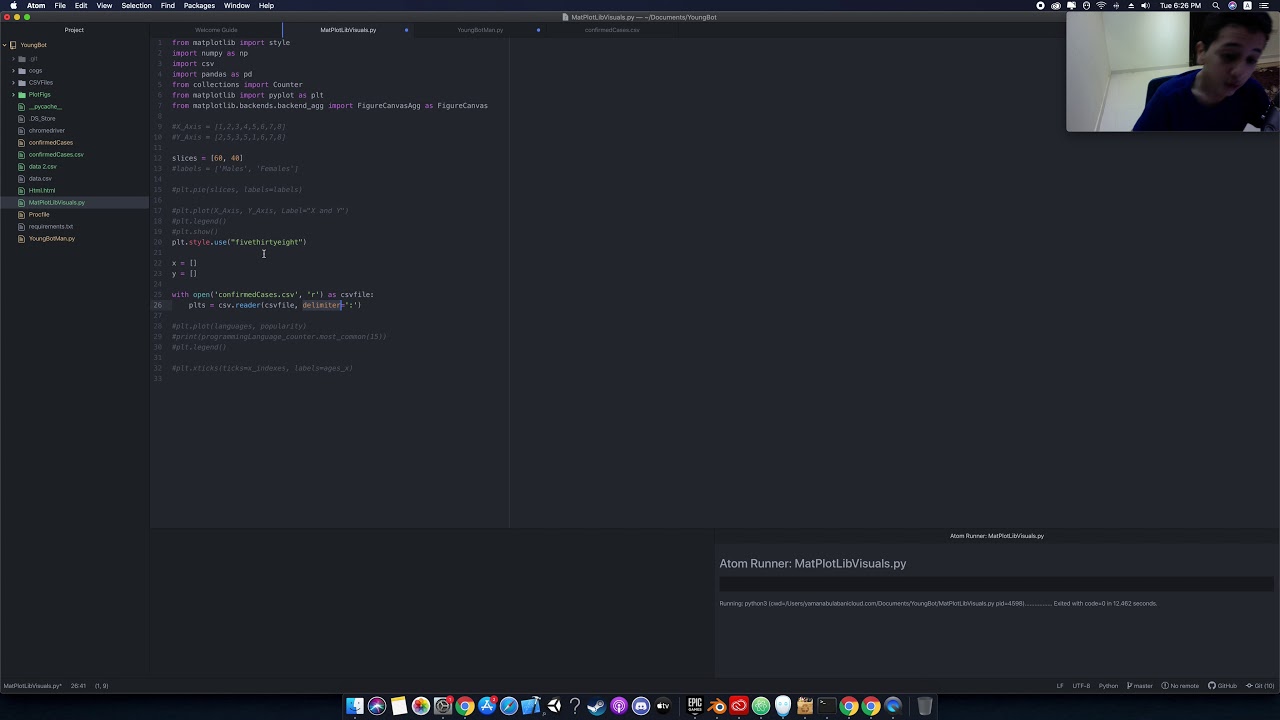This screenshot has height=720, width=1280.
Task: Open the Selection menu
Action: pyautogui.click(x=136, y=6)
